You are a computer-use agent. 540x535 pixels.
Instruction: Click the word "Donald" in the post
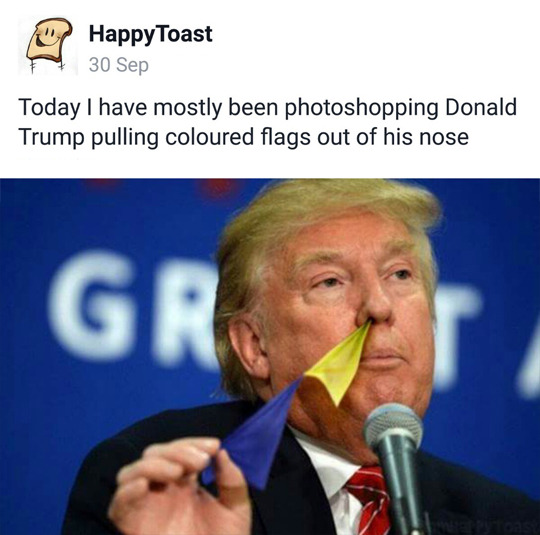pyautogui.click(x=481, y=107)
